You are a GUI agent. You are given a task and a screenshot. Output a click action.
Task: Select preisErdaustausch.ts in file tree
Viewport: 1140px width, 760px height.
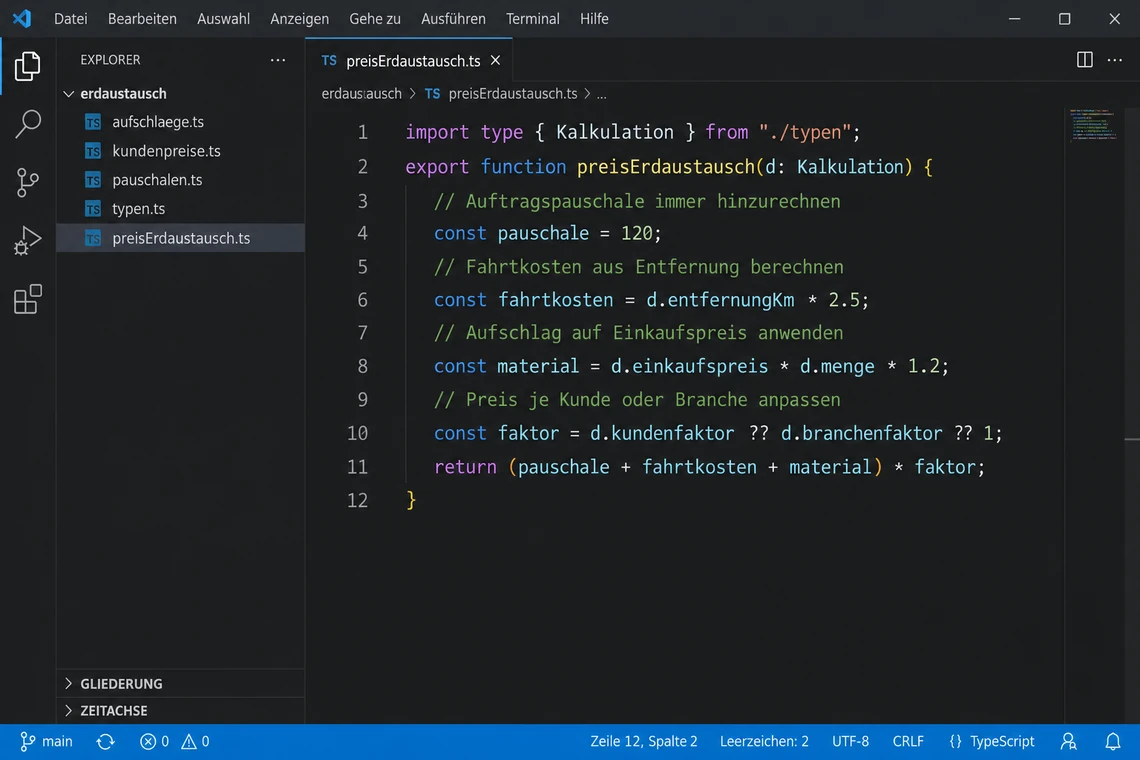pyautogui.click(x=180, y=238)
